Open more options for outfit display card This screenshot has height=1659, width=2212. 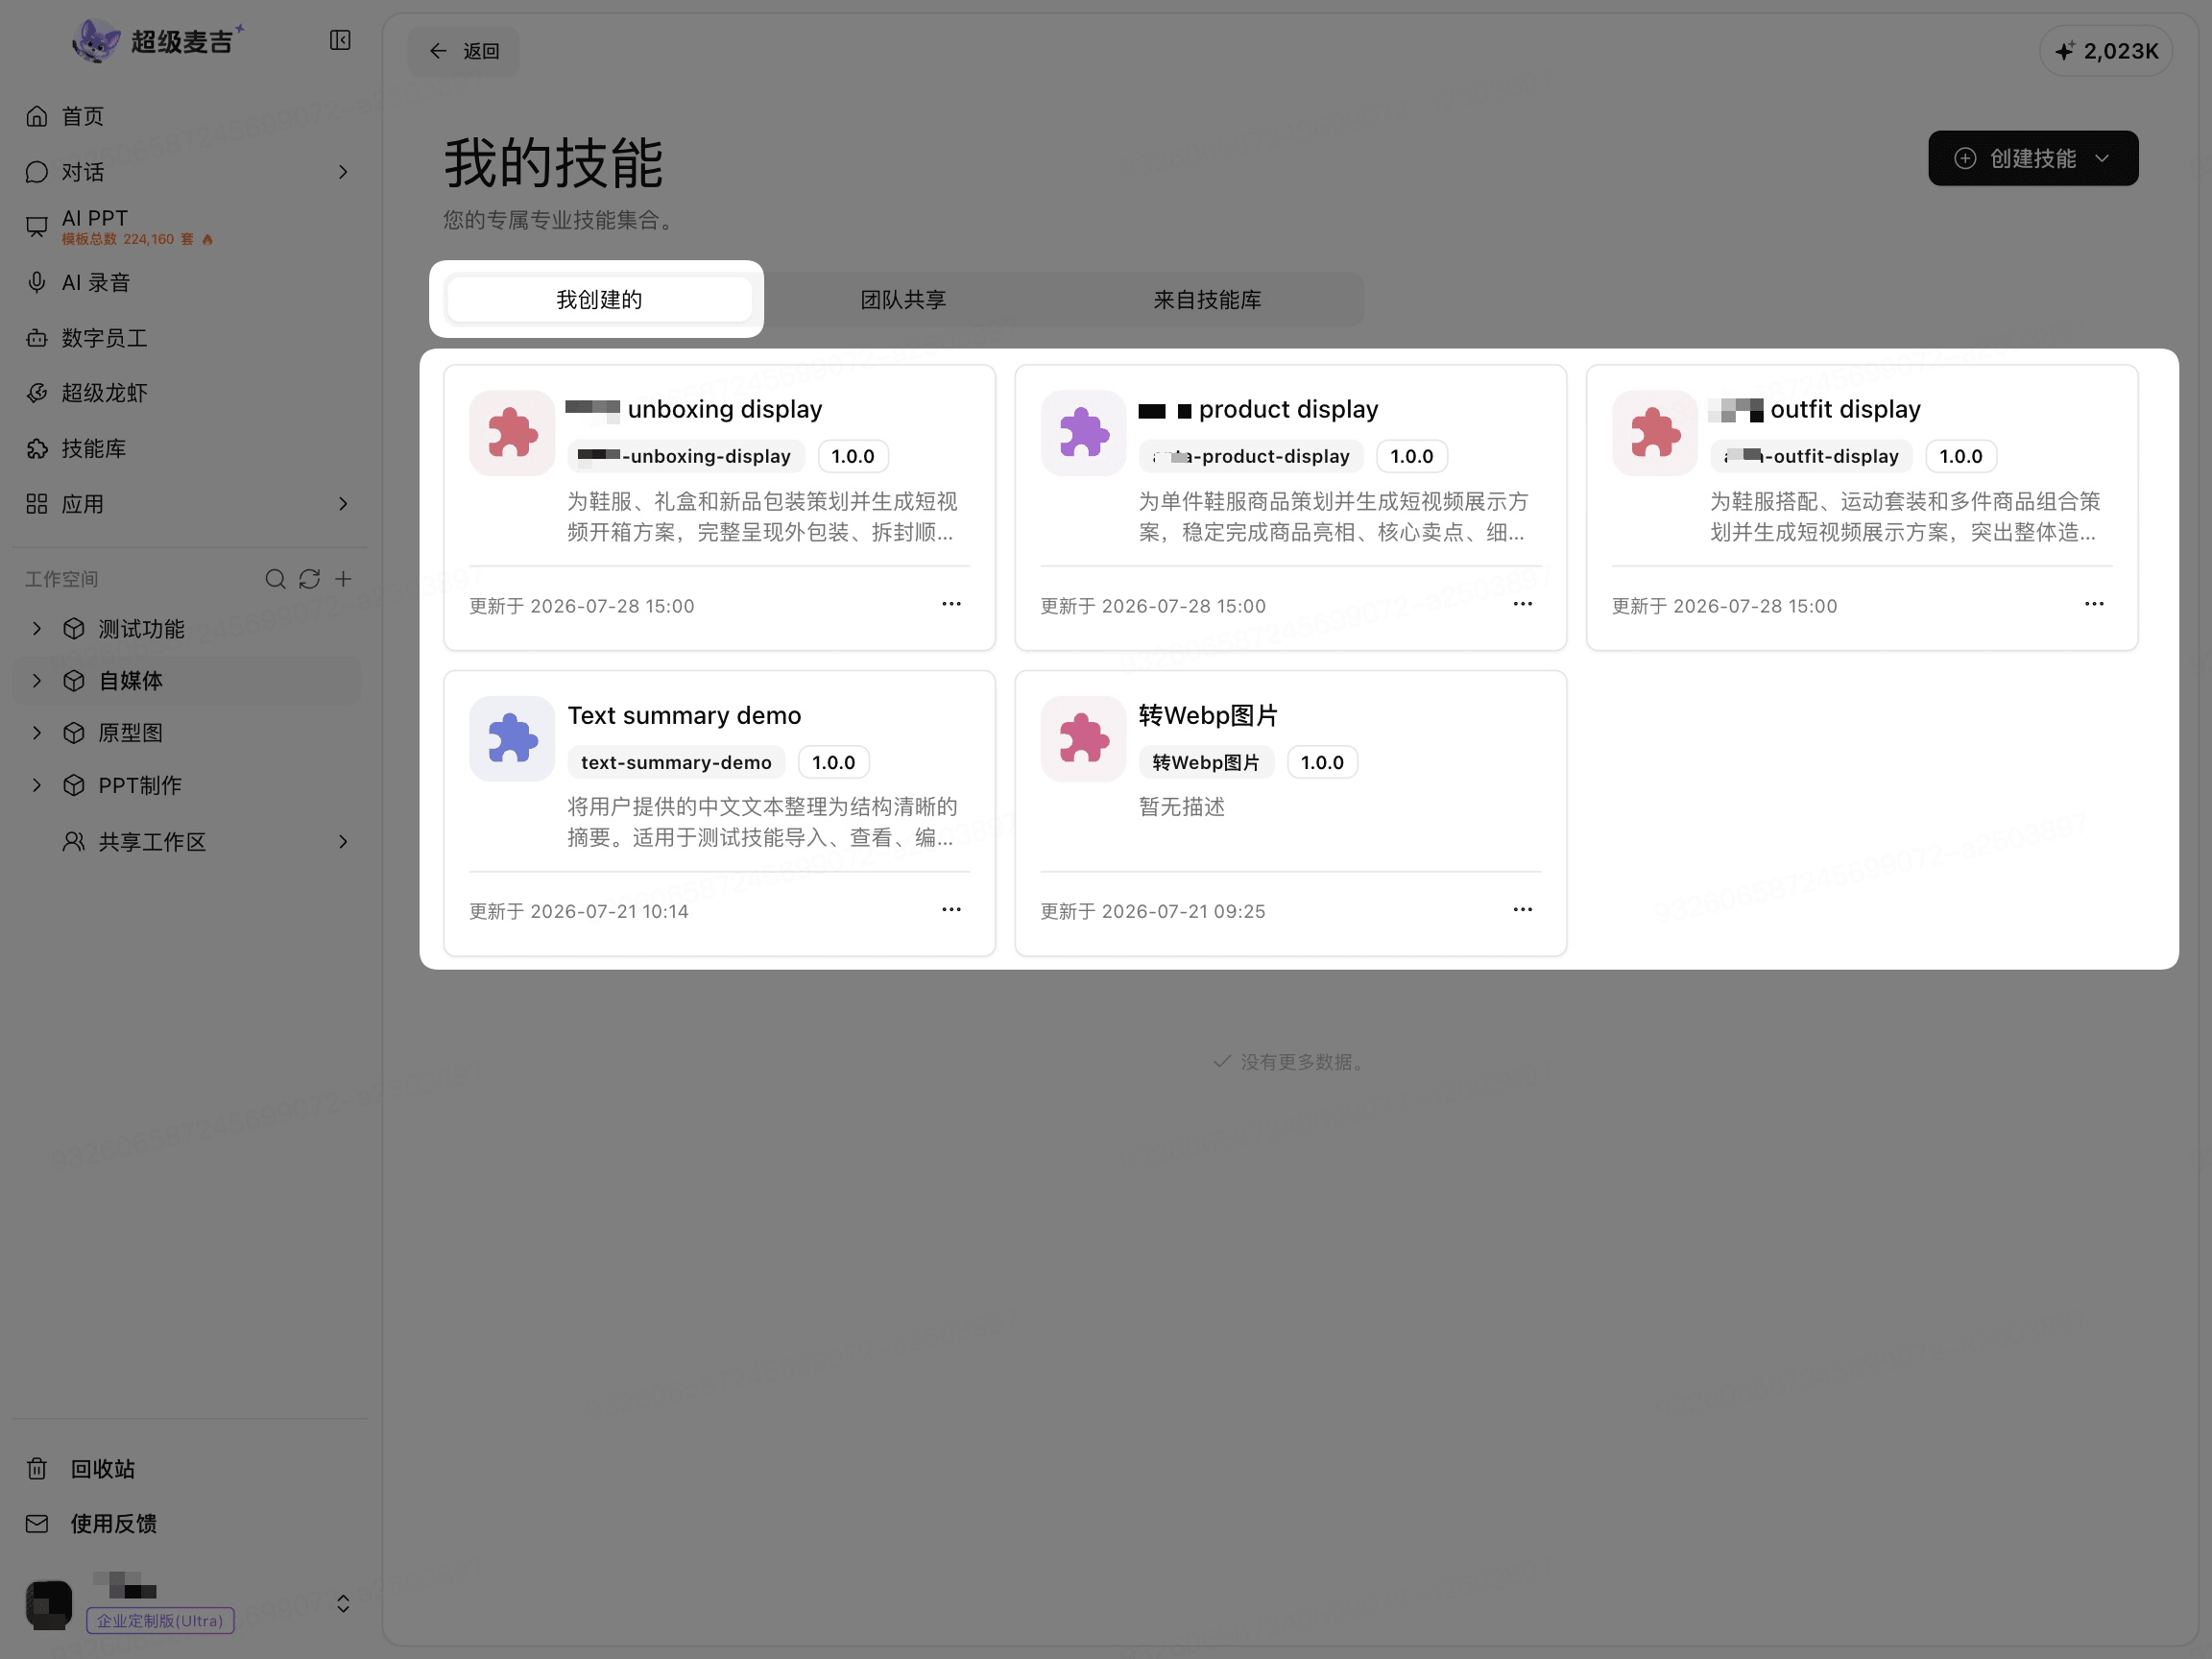tap(2094, 604)
